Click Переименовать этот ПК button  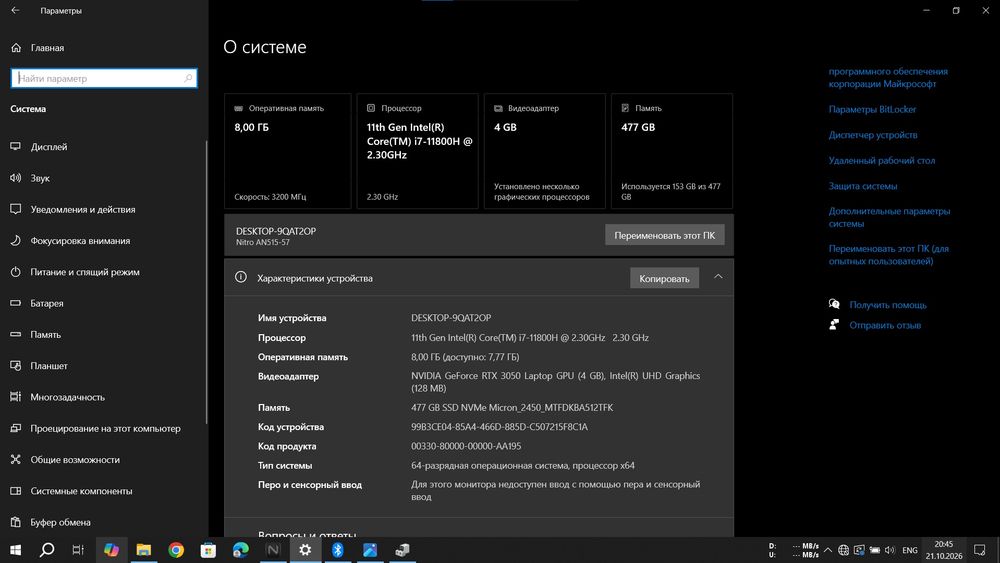point(665,235)
